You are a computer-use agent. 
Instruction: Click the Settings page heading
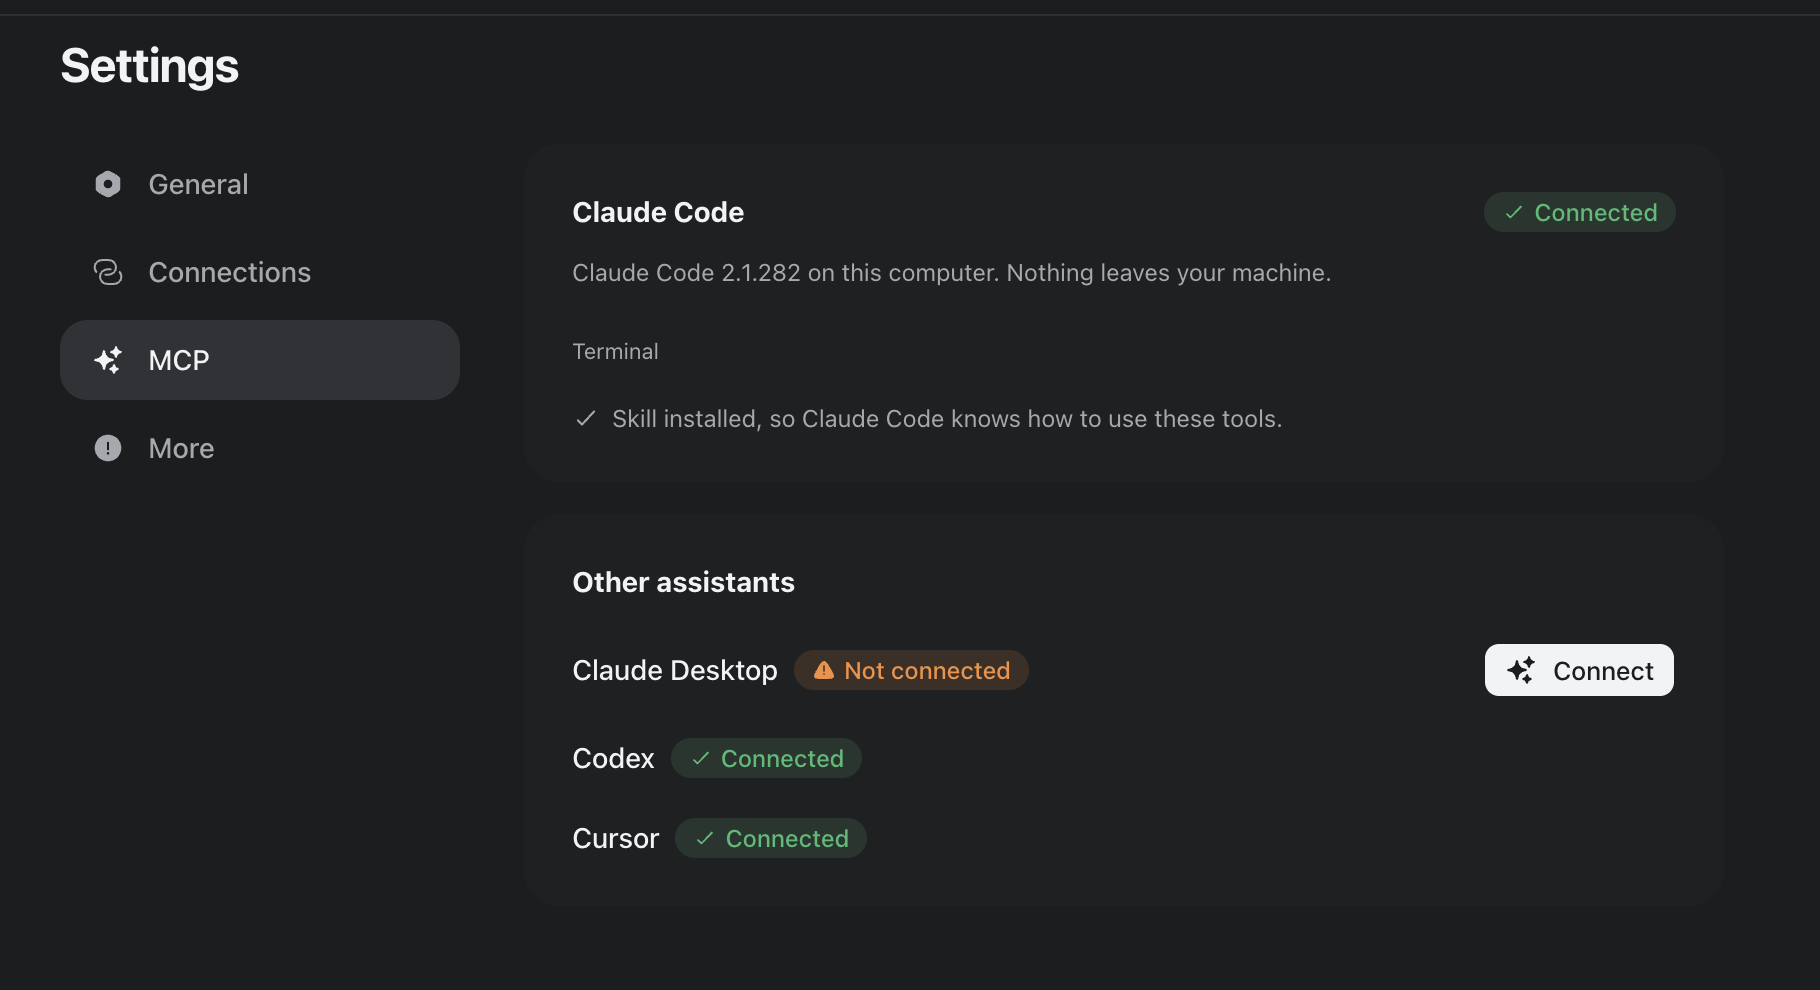[x=150, y=66]
